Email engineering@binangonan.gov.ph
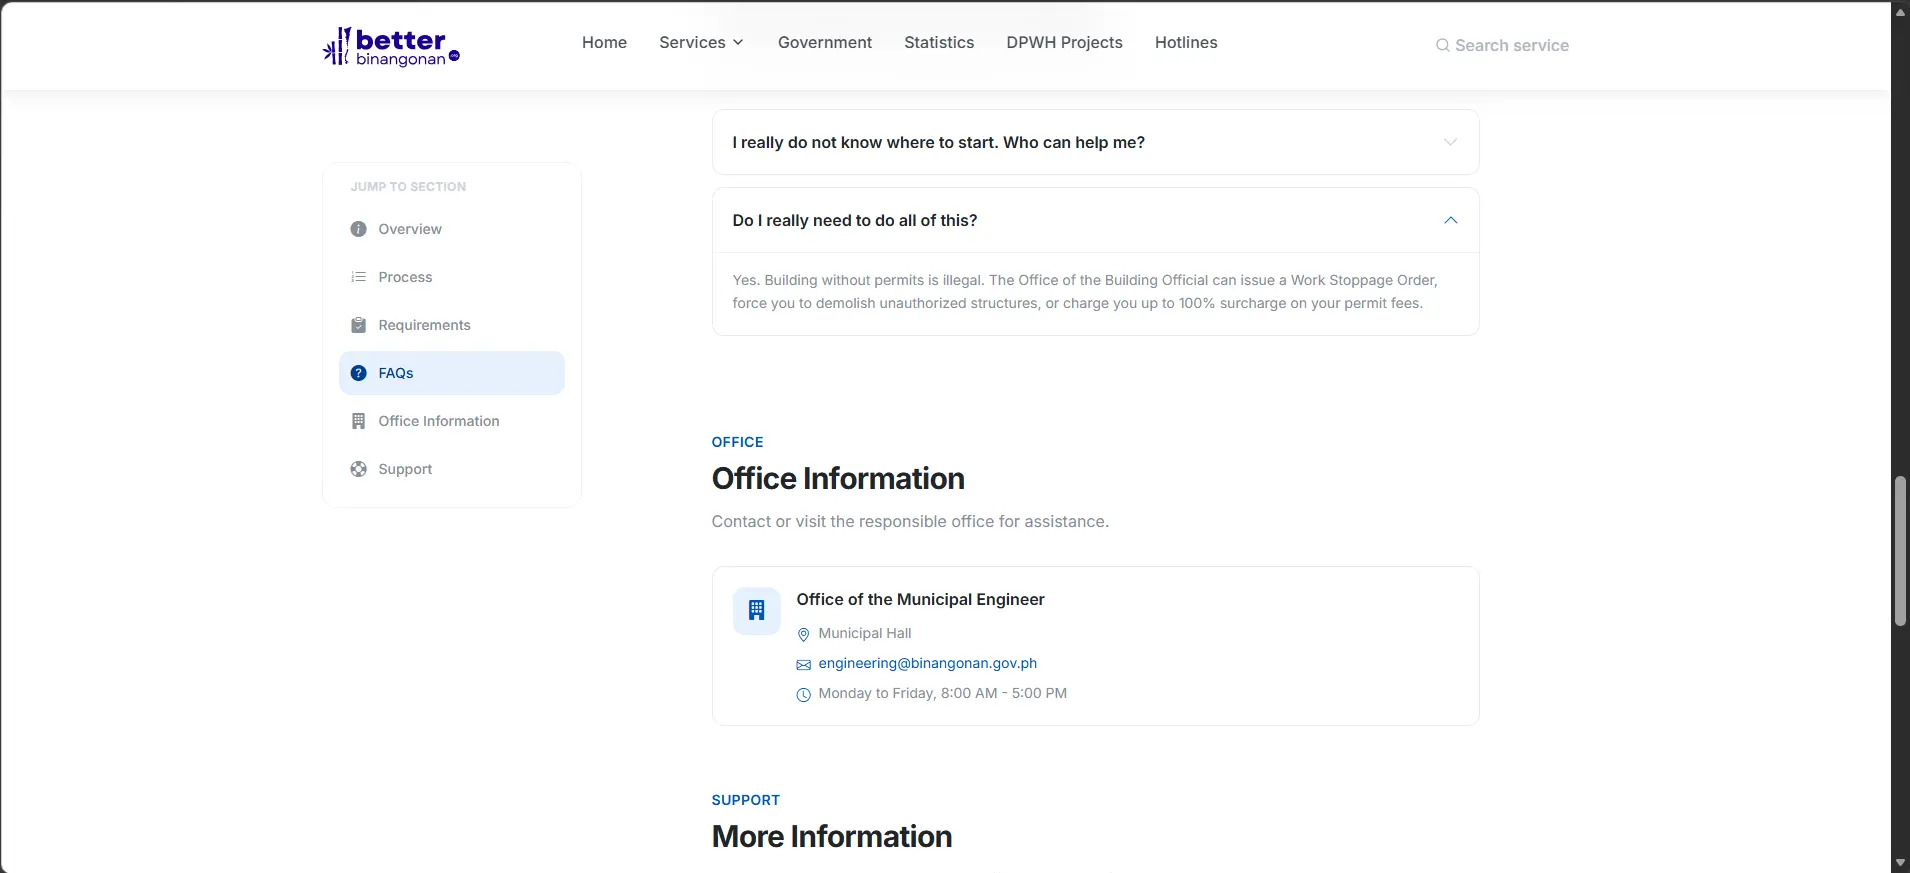The image size is (1910, 873). (927, 663)
